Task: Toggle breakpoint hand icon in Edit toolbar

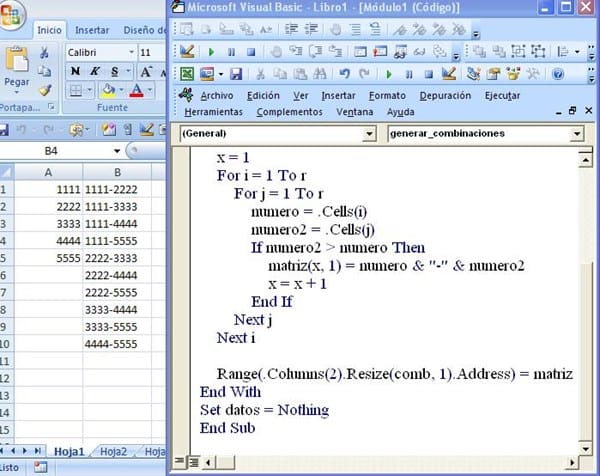Action: [336, 29]
